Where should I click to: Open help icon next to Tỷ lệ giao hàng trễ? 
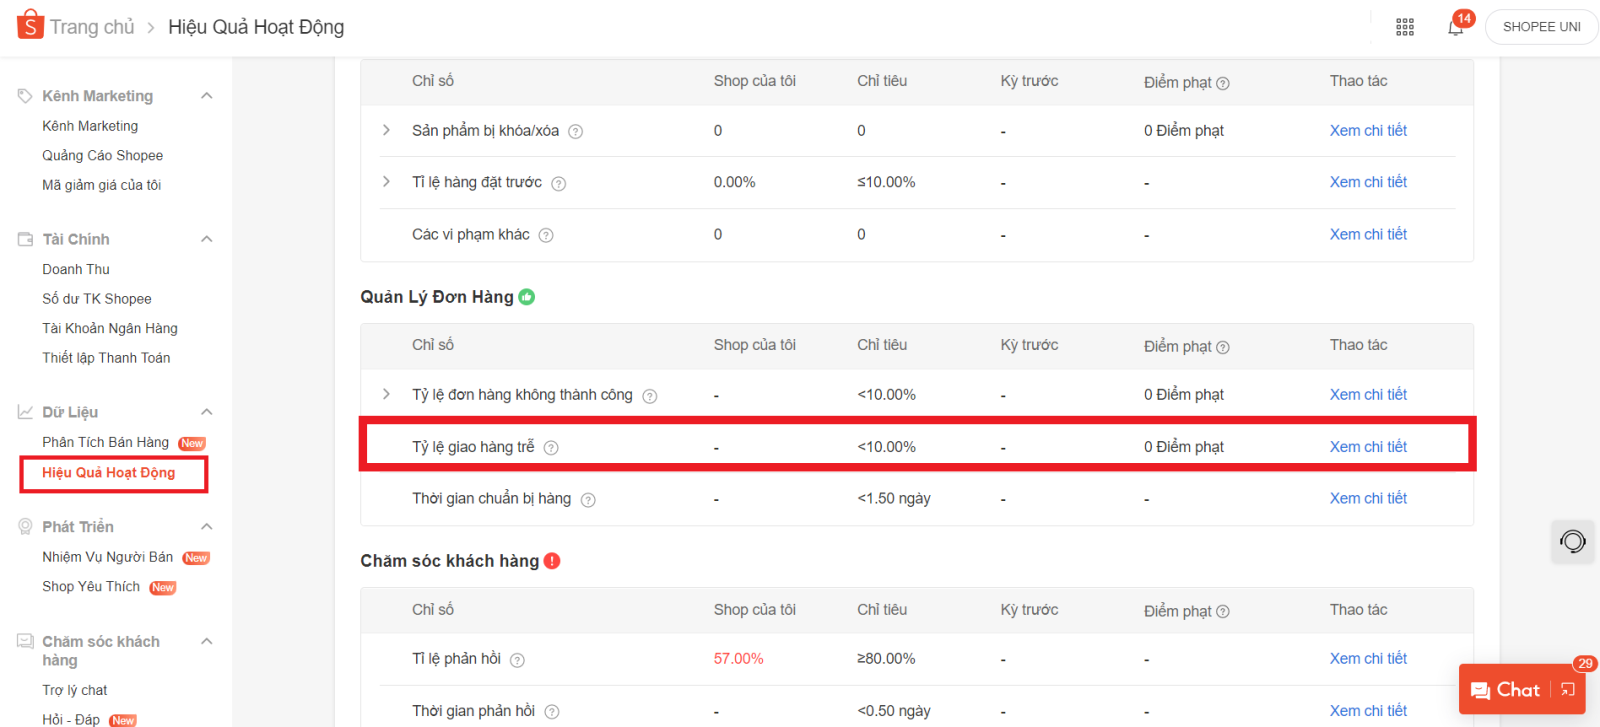tap(551, 448)
